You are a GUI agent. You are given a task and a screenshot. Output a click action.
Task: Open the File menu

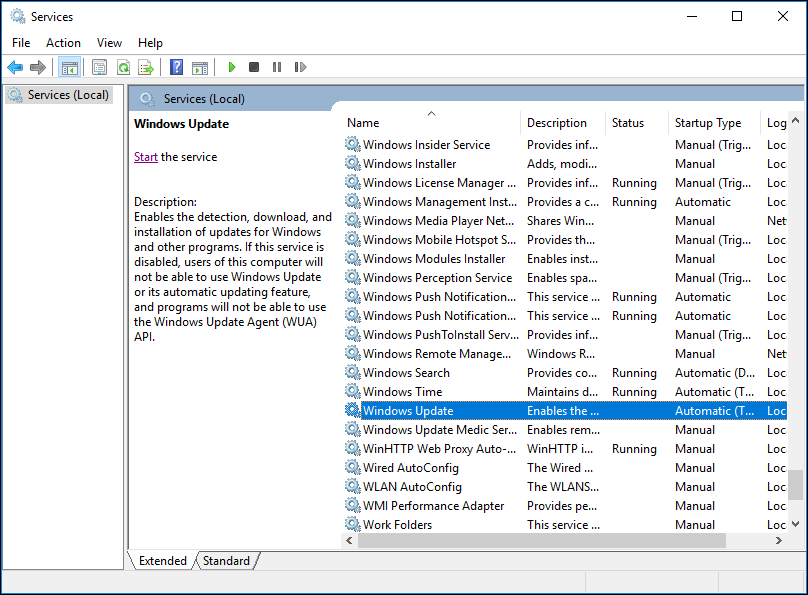coord(21,43)
